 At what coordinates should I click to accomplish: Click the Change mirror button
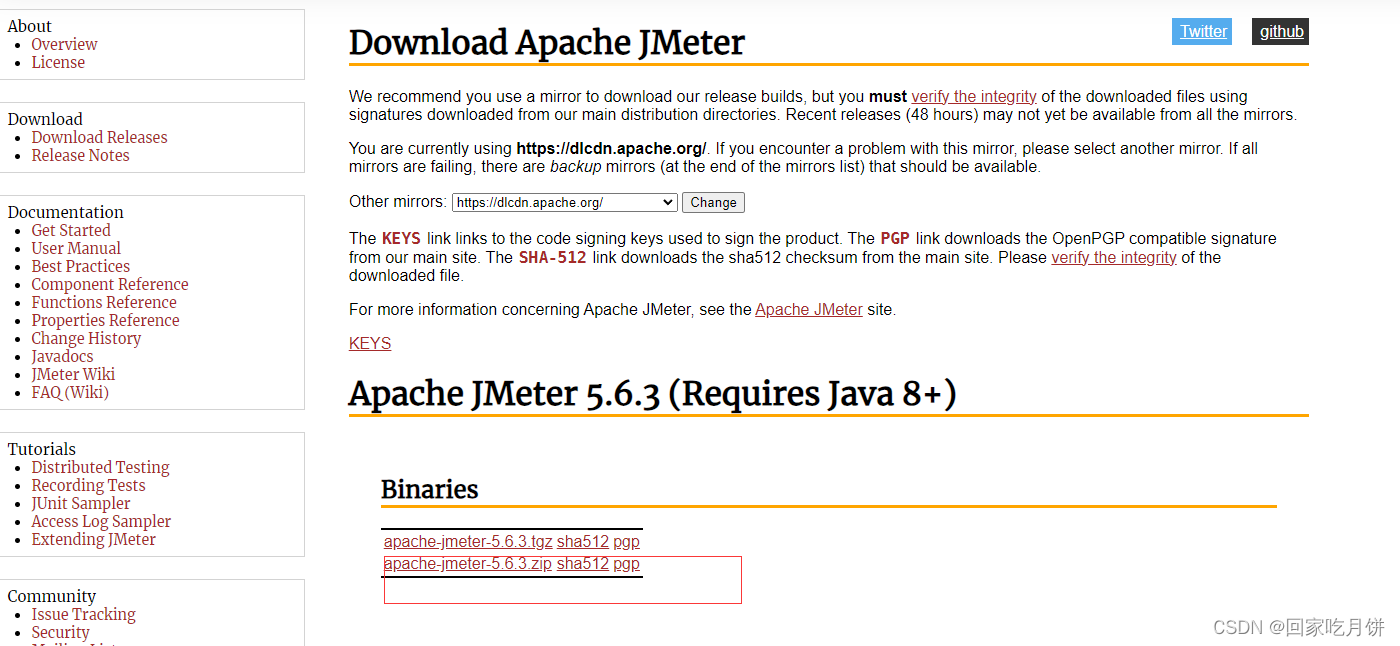tap(713, 202)
